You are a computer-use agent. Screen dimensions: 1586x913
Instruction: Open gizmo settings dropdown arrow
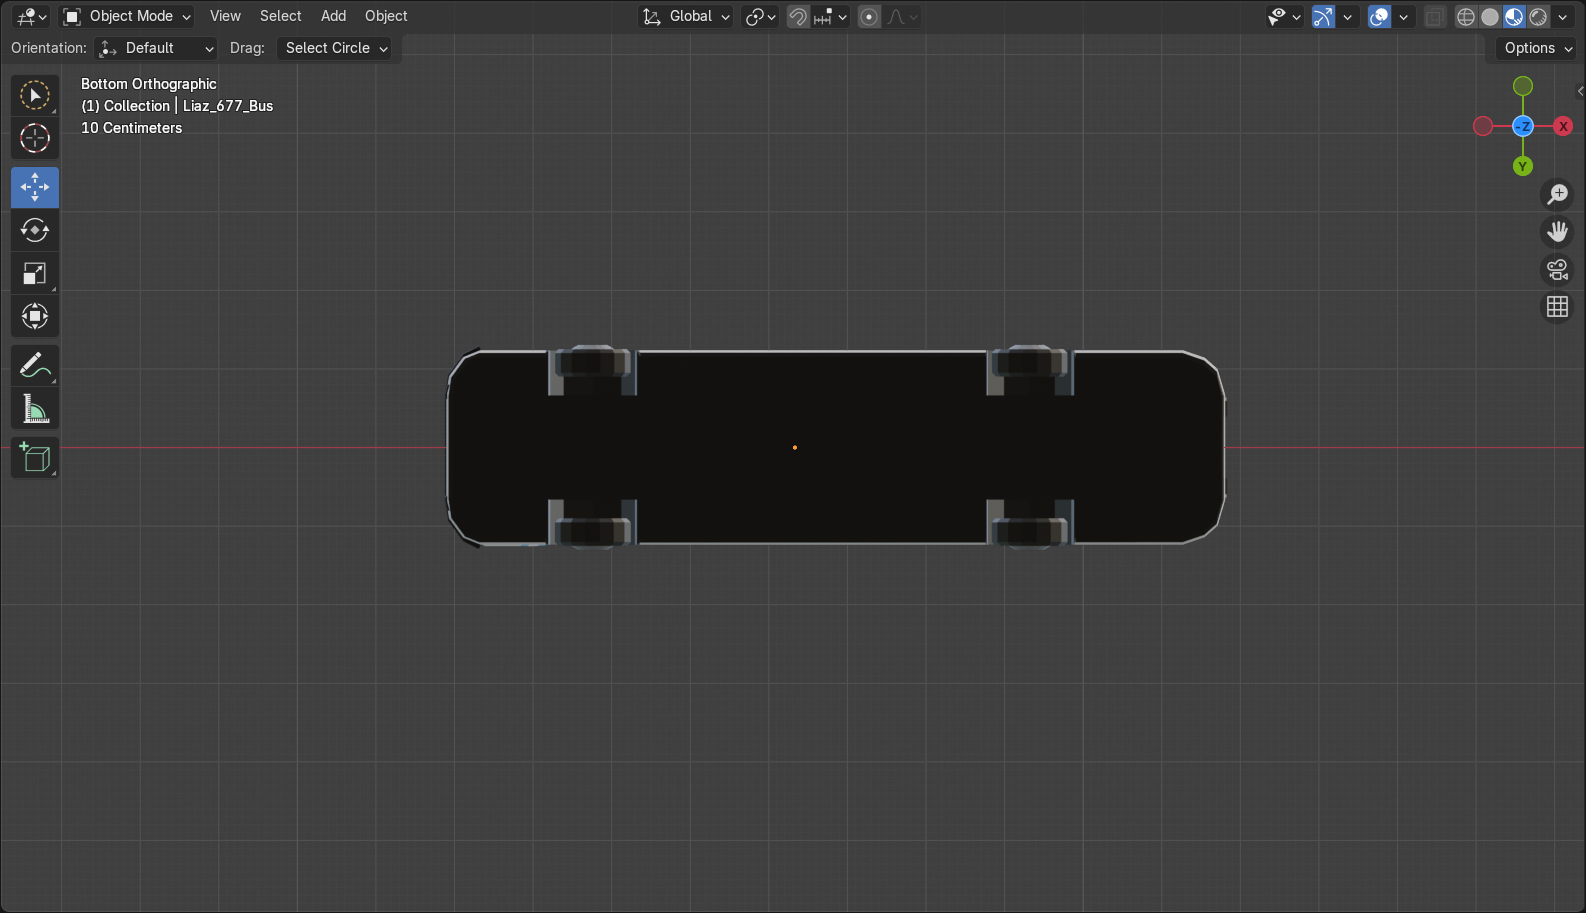(x=1348, y=17)
